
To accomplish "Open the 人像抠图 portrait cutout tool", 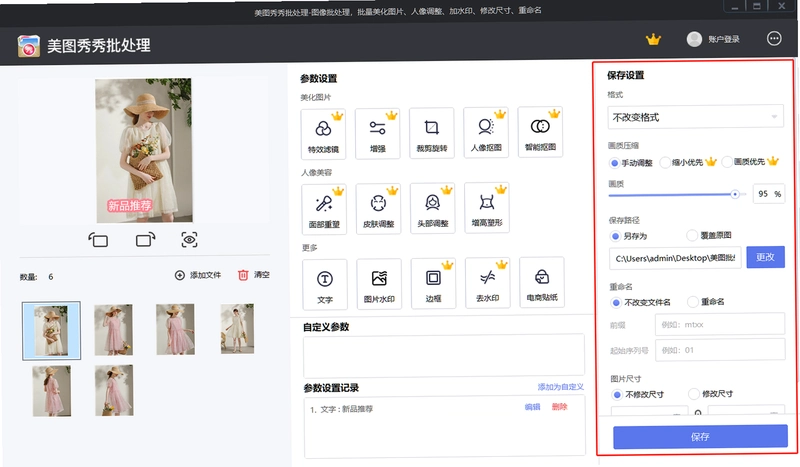I will 486,132.
